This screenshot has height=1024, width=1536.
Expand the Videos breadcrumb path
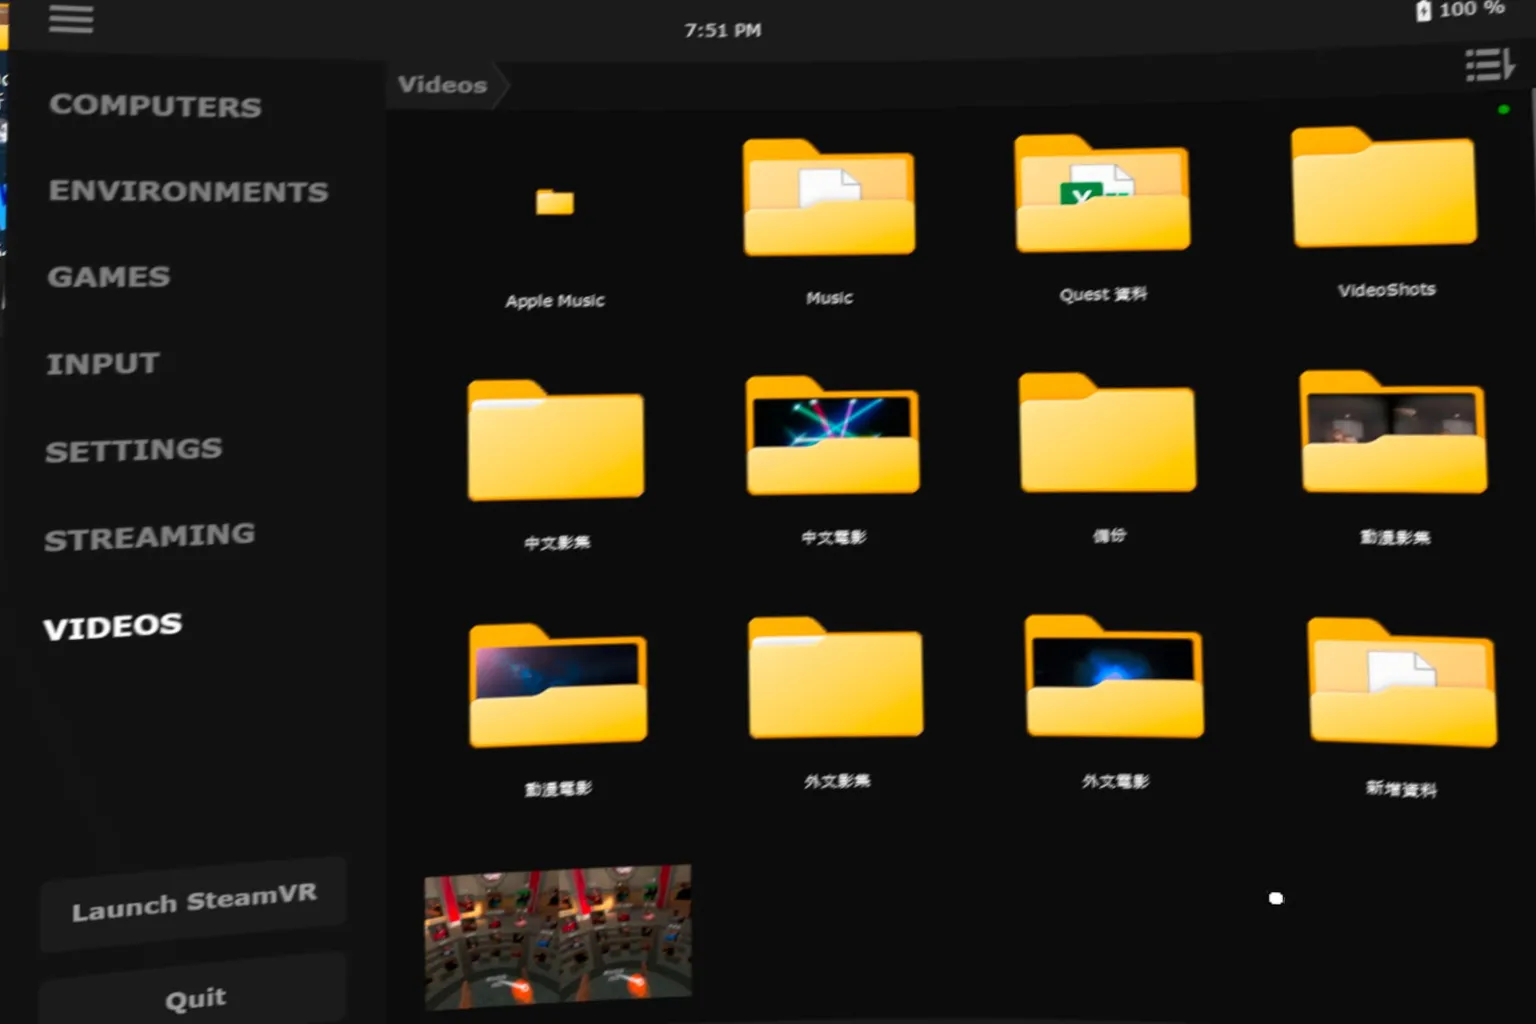(x=443, y=85)
